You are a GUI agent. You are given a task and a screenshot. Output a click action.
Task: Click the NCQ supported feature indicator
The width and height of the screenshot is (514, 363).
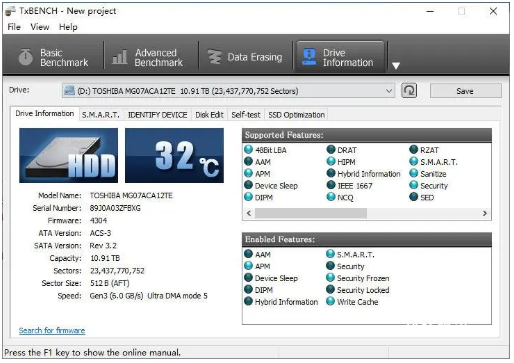pos(331,197)
